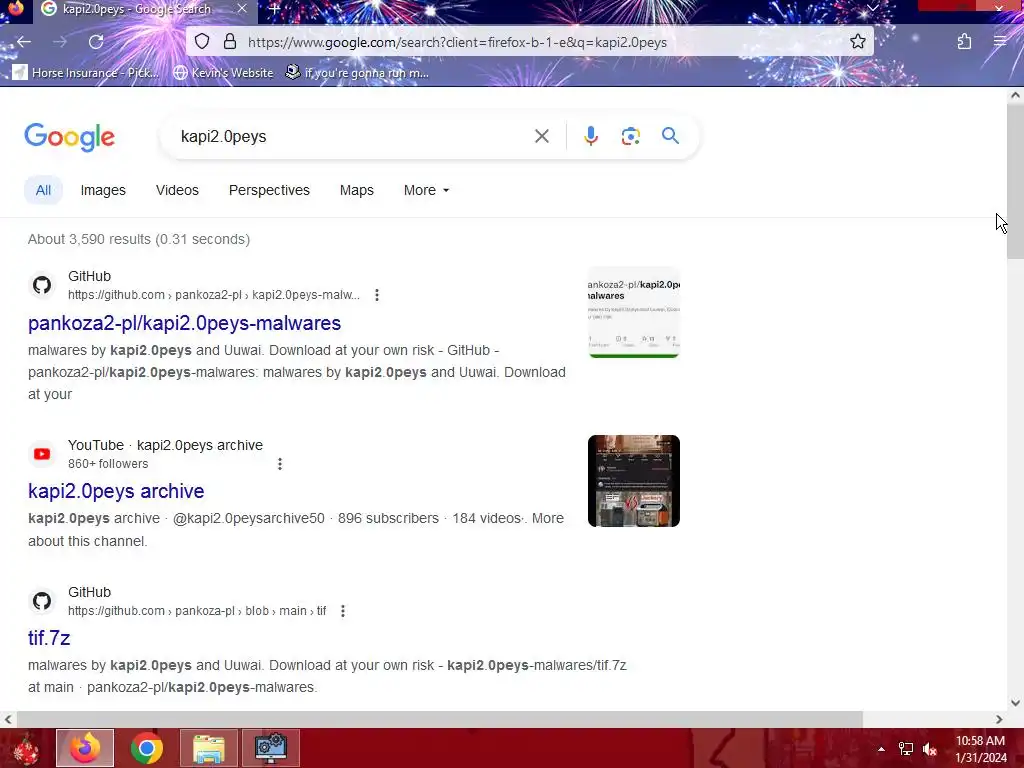
Task: Switch to the Images tab
Action: click(x=103, y=190)
